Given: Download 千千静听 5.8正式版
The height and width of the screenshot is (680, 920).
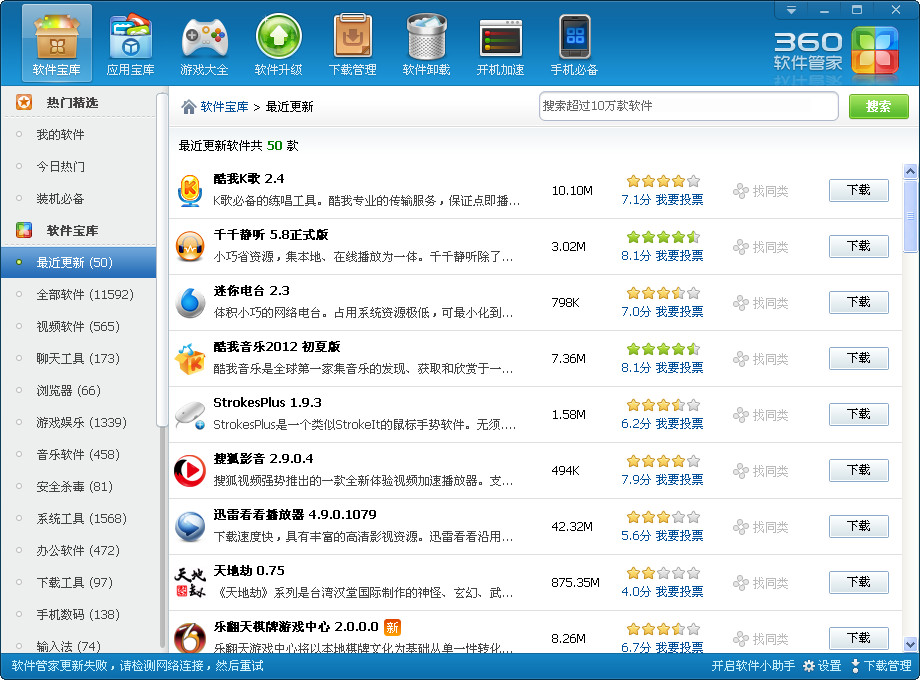Looking at the screenshot, I should click(858, 246).
